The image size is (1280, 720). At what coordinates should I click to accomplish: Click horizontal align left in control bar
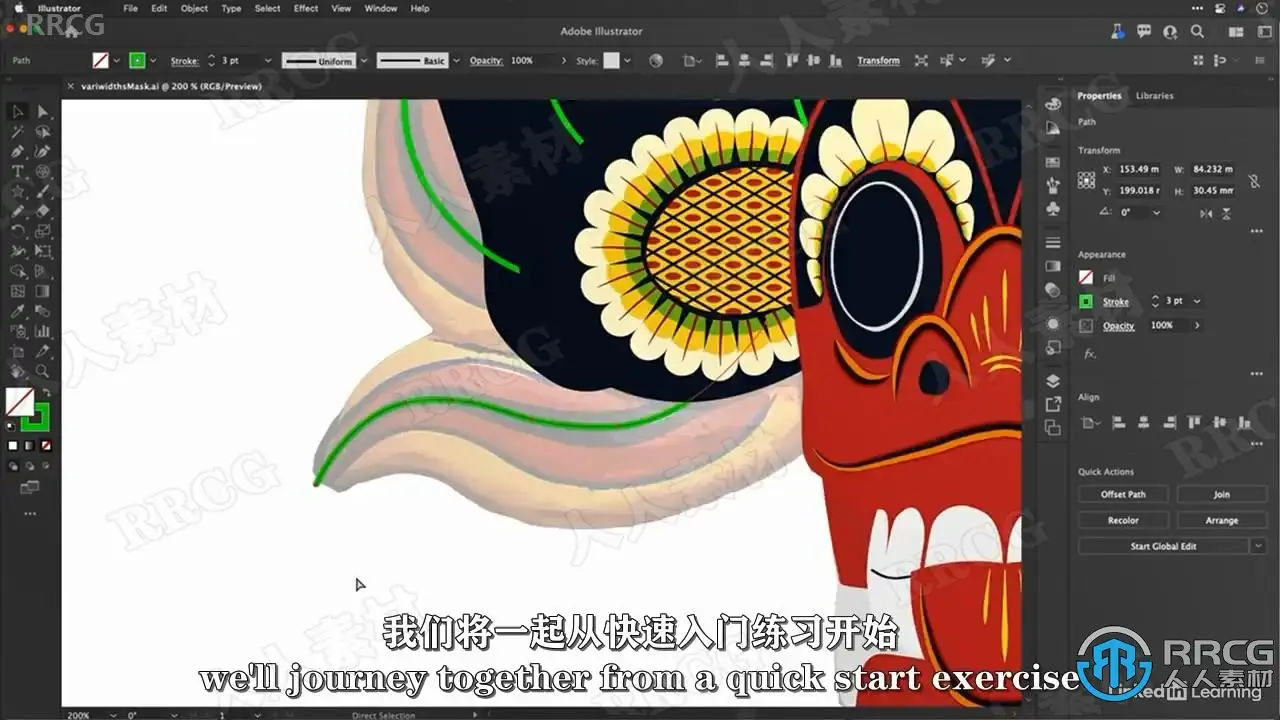(721, 61)
